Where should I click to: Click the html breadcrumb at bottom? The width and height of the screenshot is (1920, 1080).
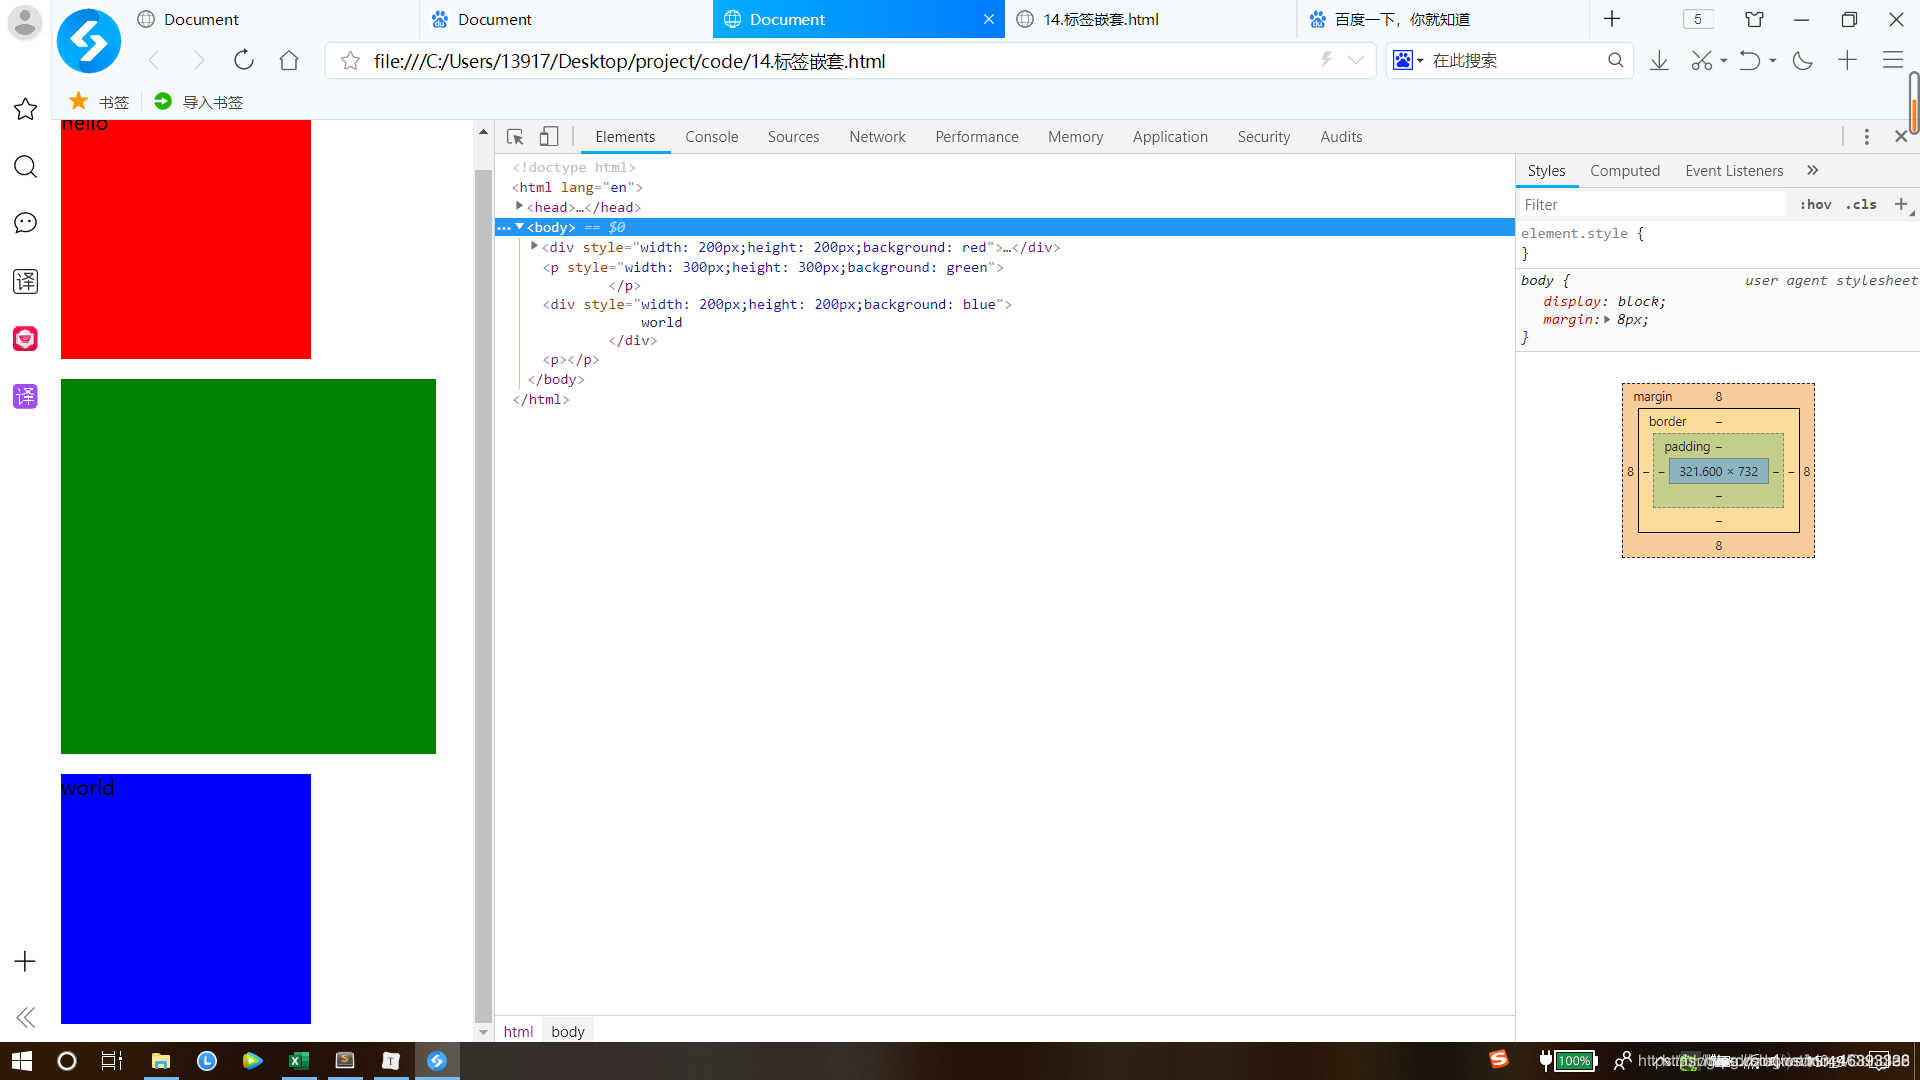tap(518, 1031)
